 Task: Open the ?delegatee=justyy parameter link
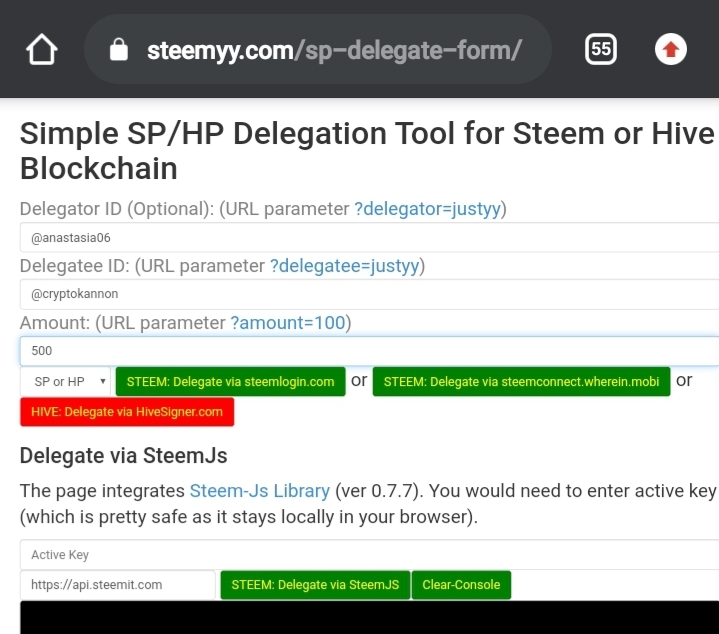coord(344,265)
